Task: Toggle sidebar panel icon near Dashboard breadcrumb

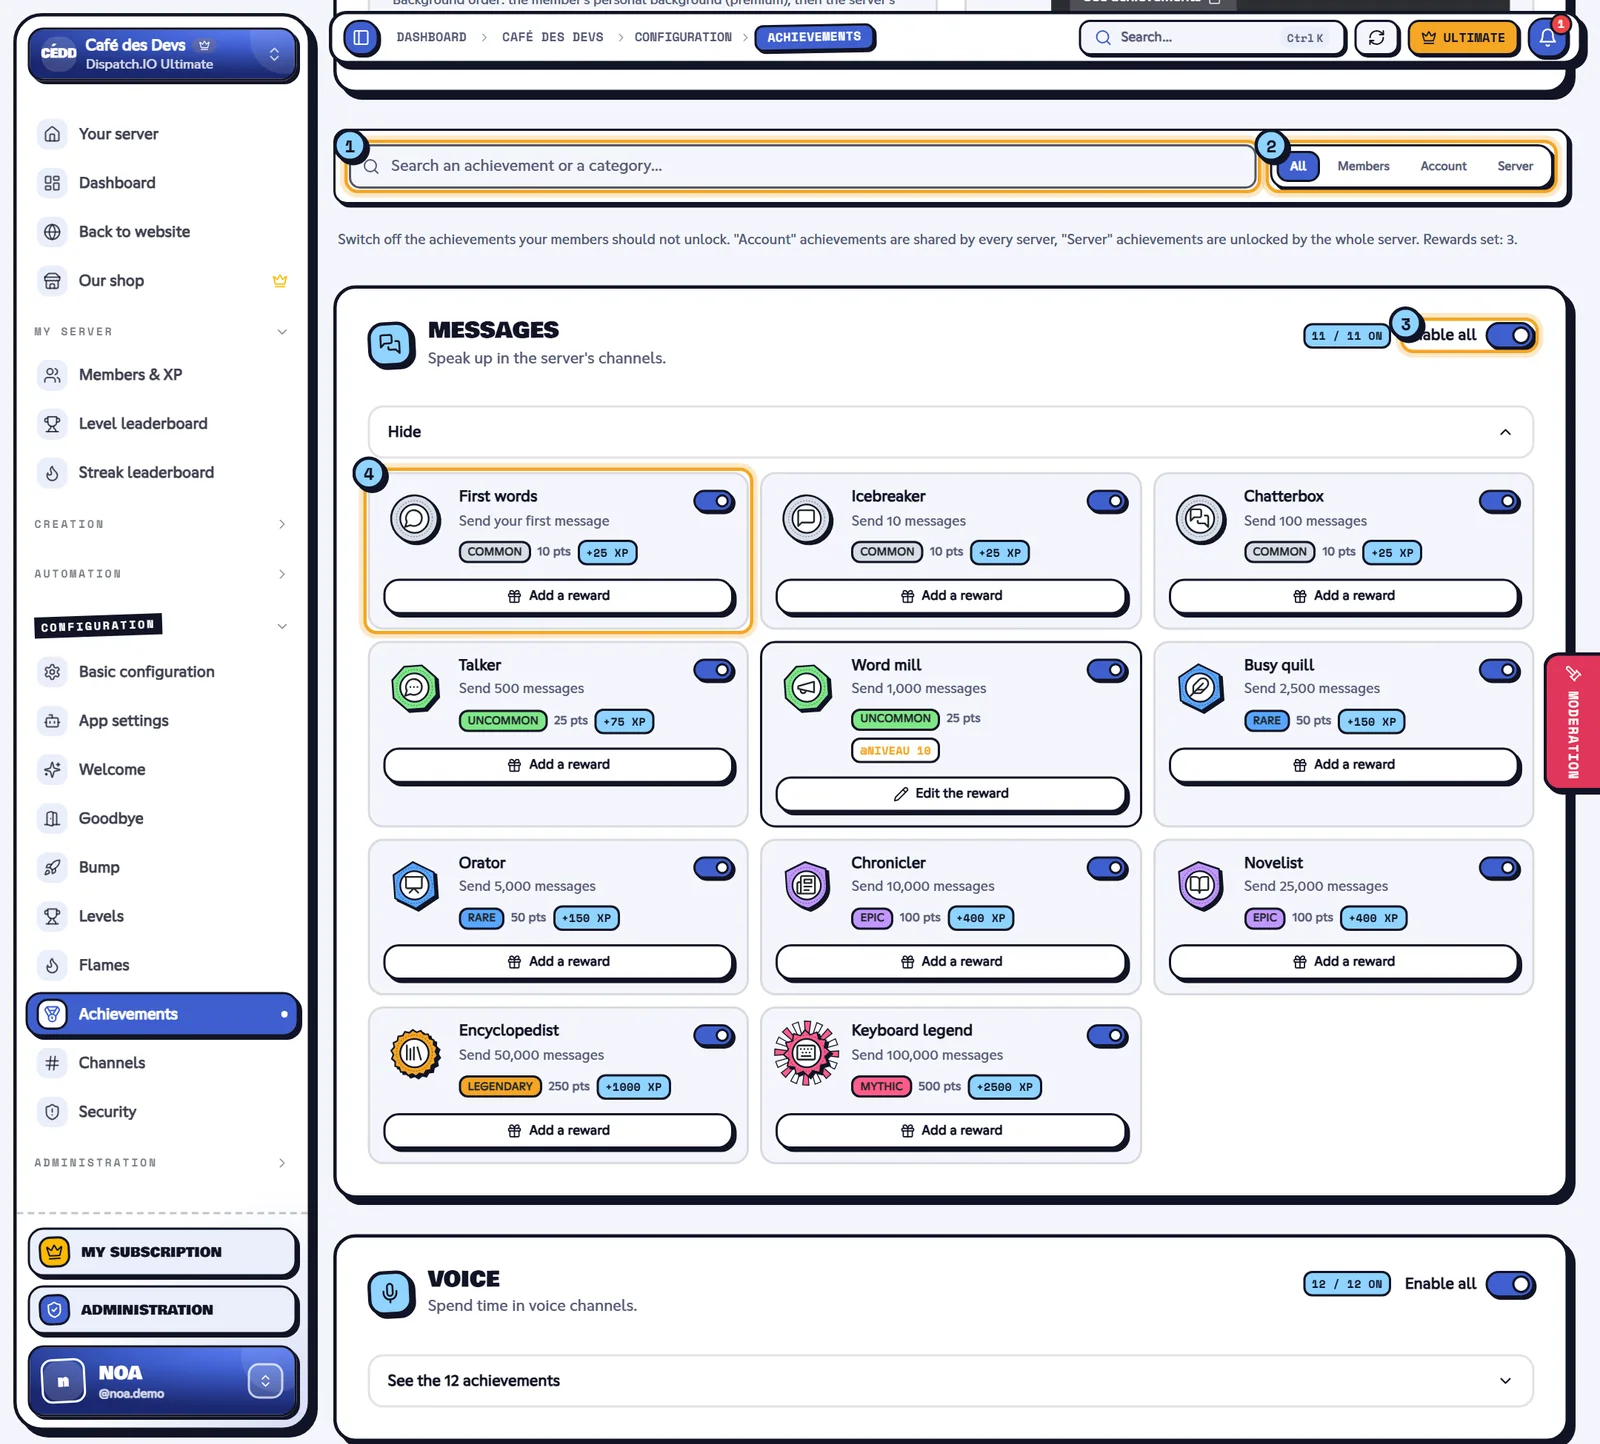Action: 361,38
